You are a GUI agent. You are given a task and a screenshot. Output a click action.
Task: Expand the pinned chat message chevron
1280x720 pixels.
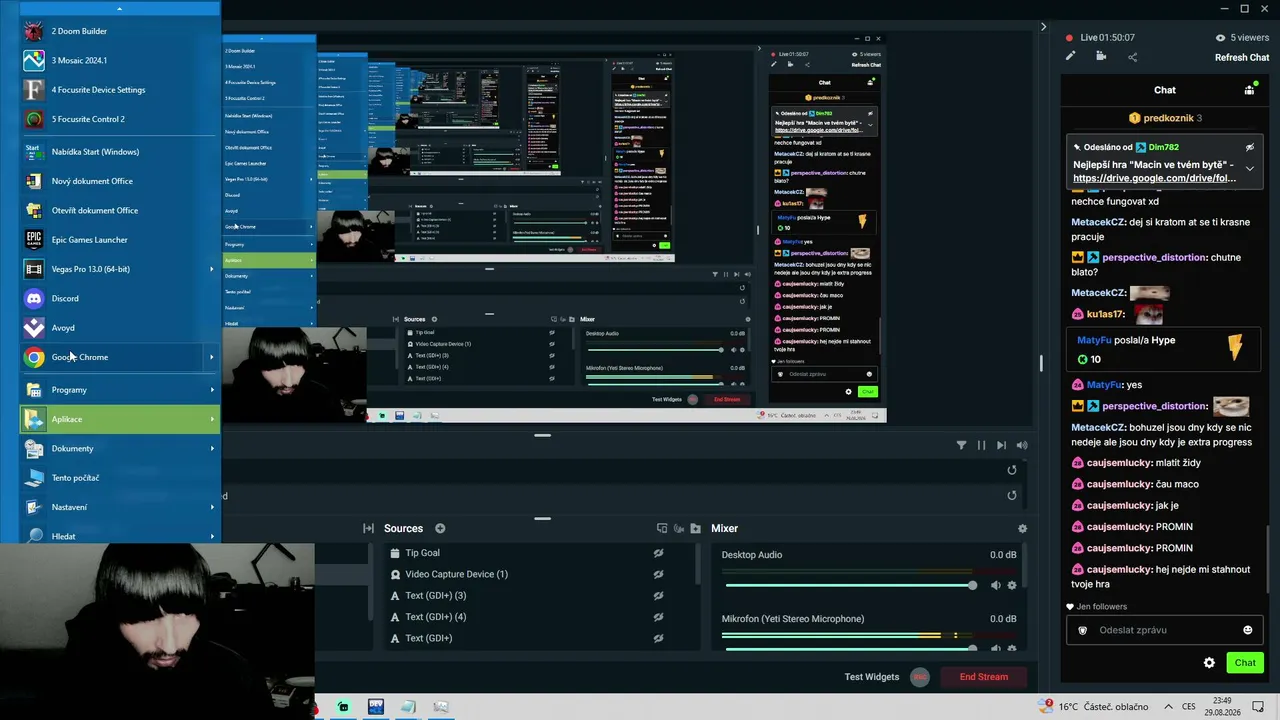pos(1249,168)
